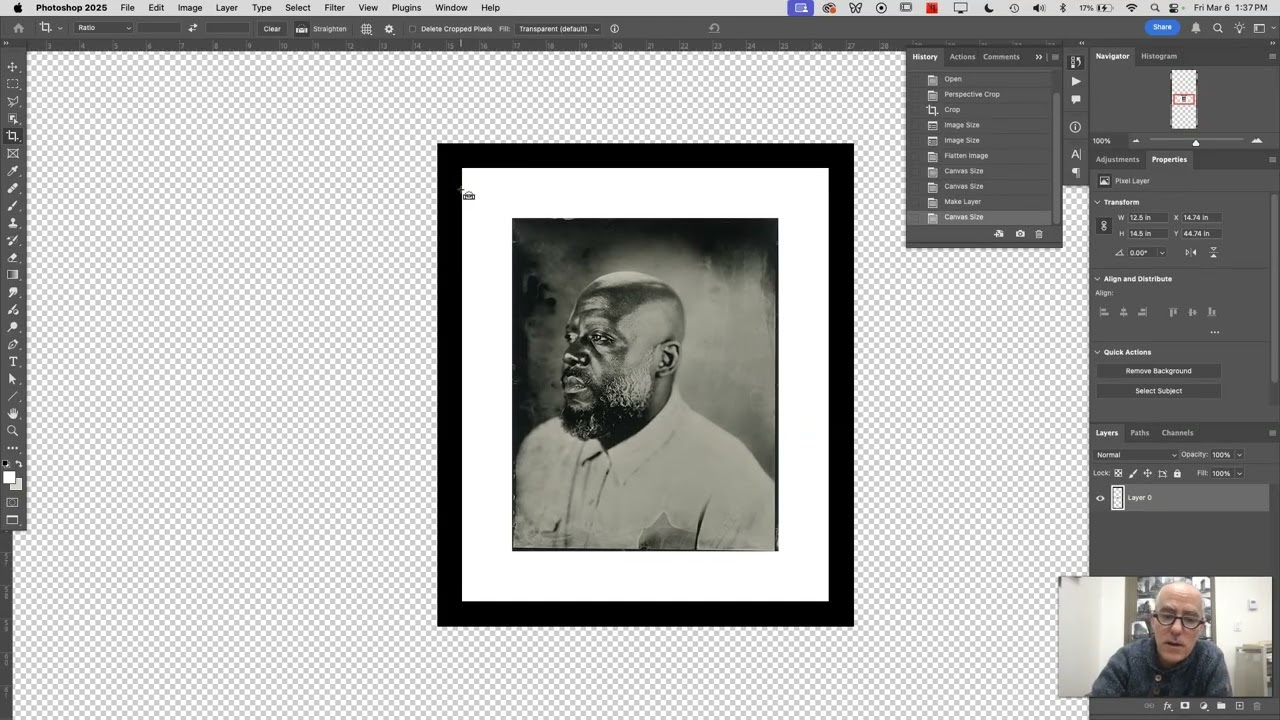Select the Spot Healing Brush tool

(x=13, y=188)
